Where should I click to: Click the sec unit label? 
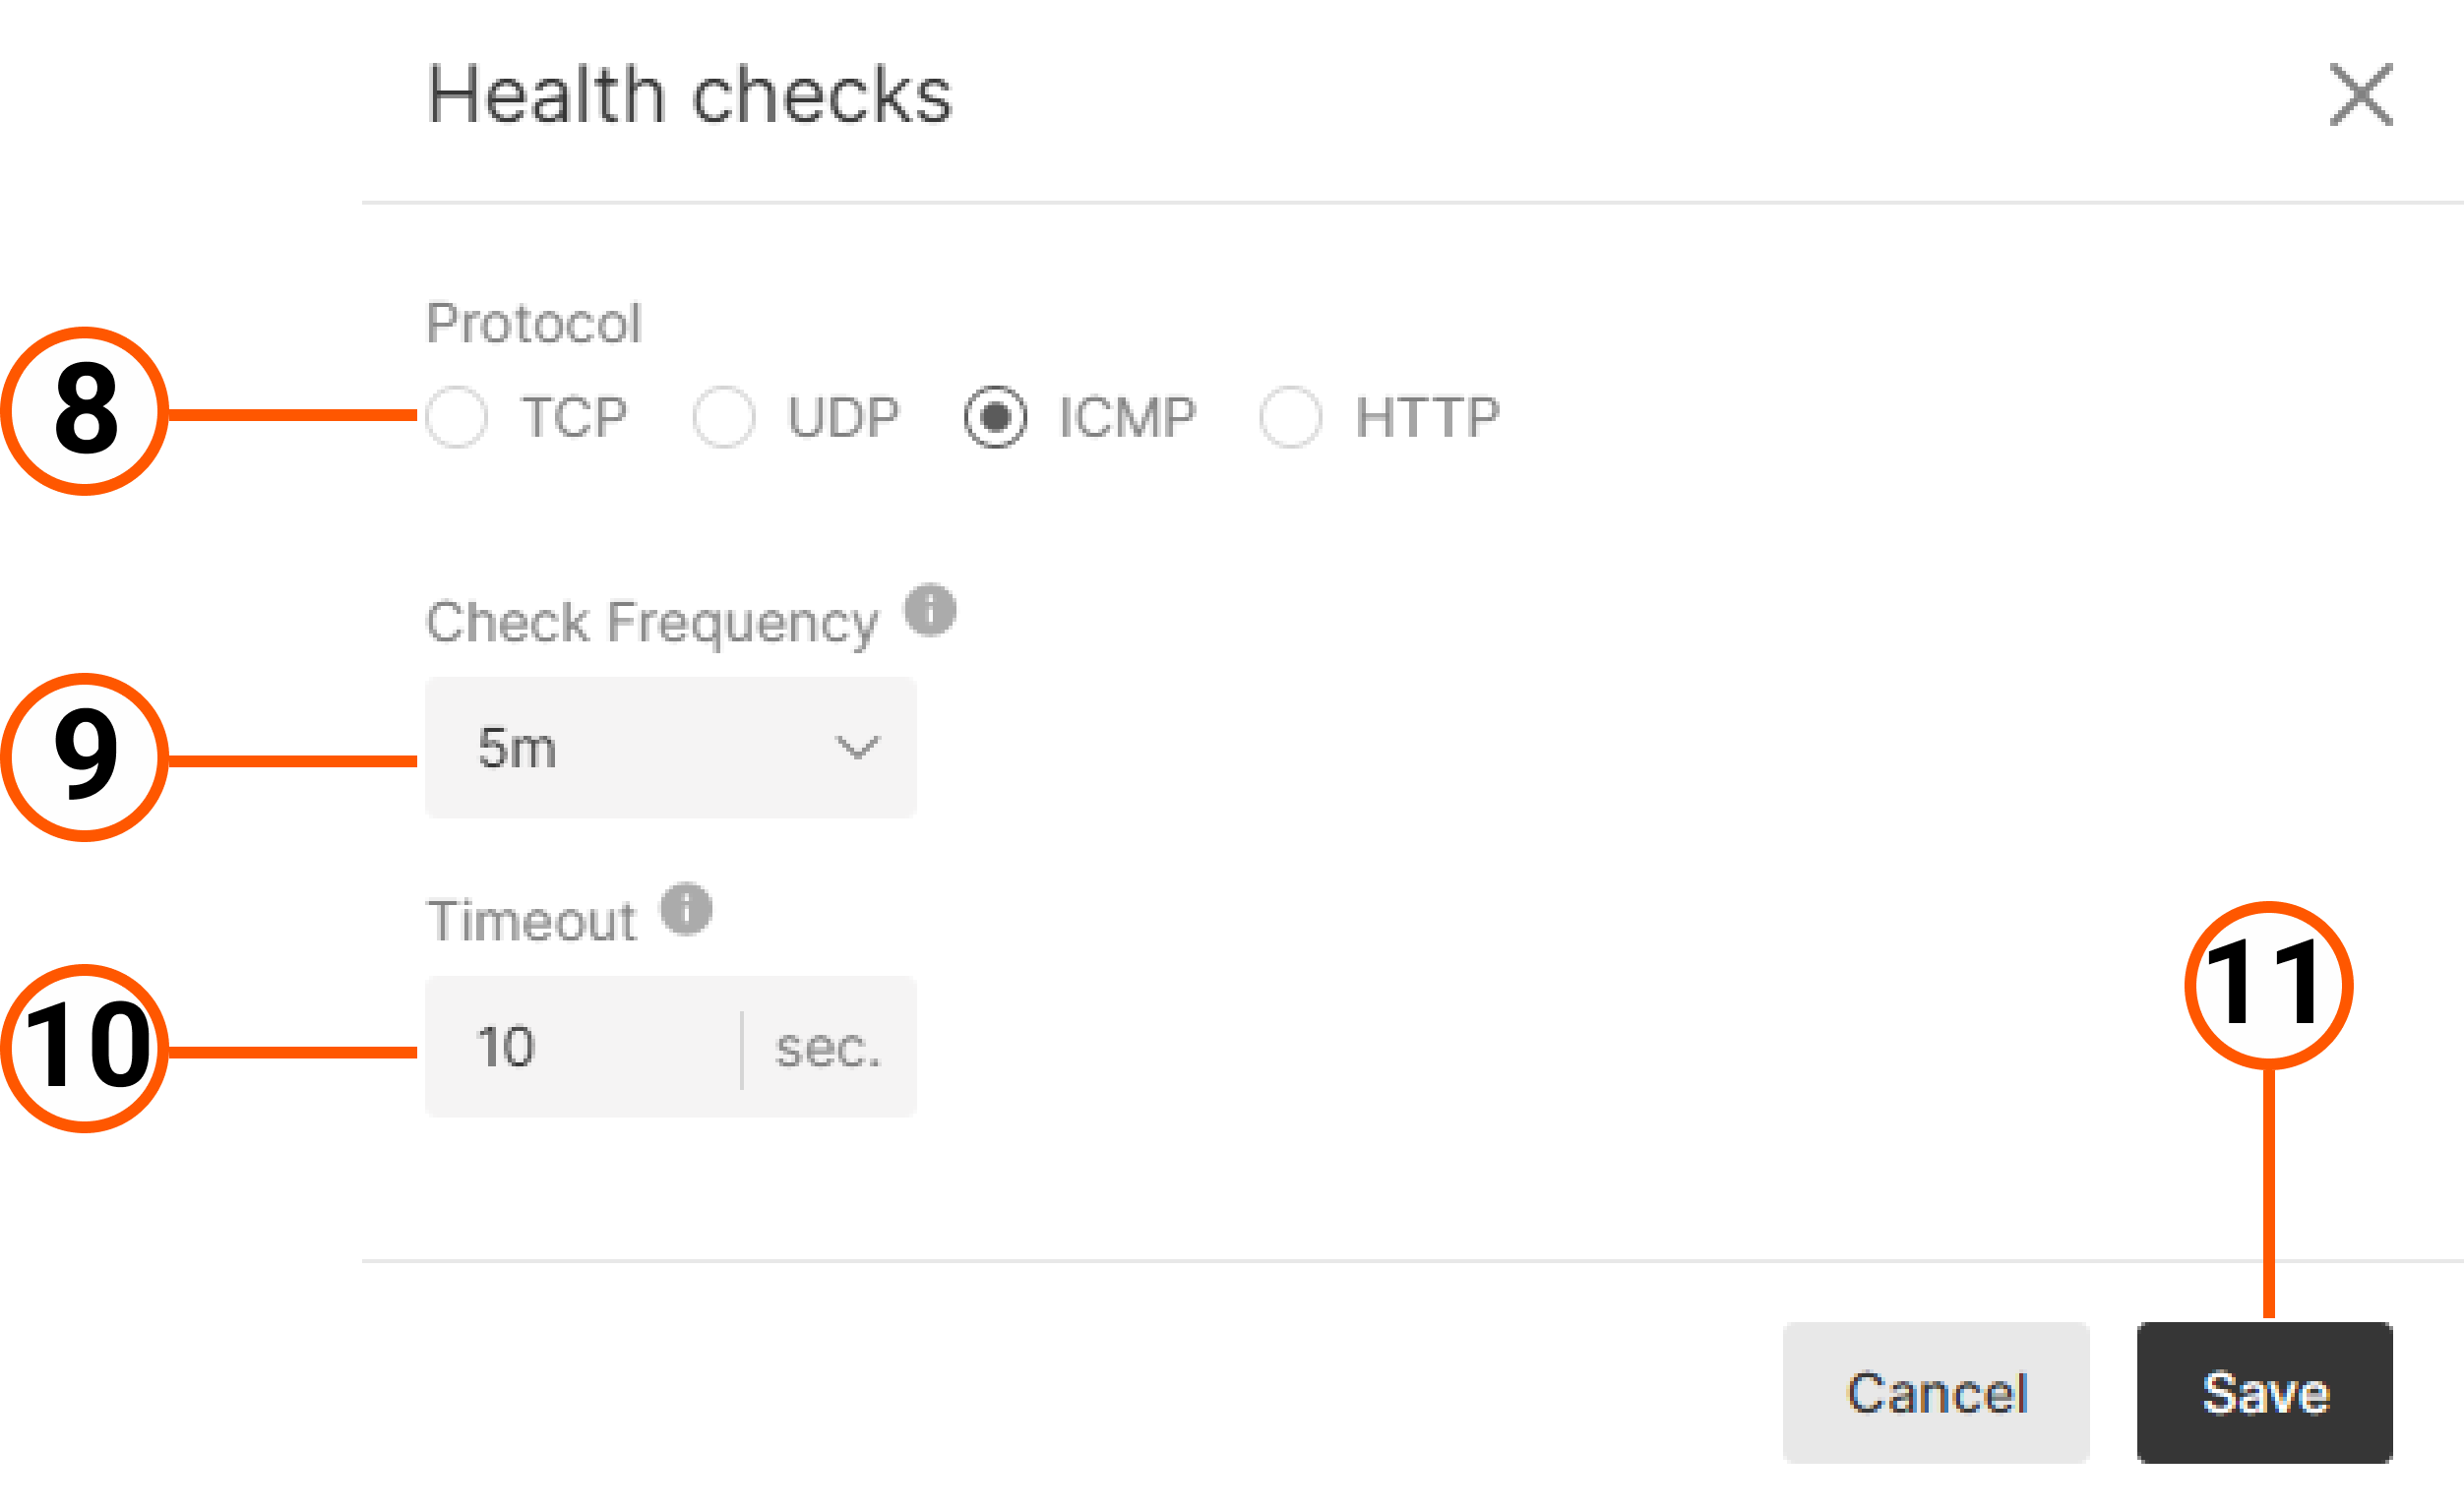point(828,1046)
